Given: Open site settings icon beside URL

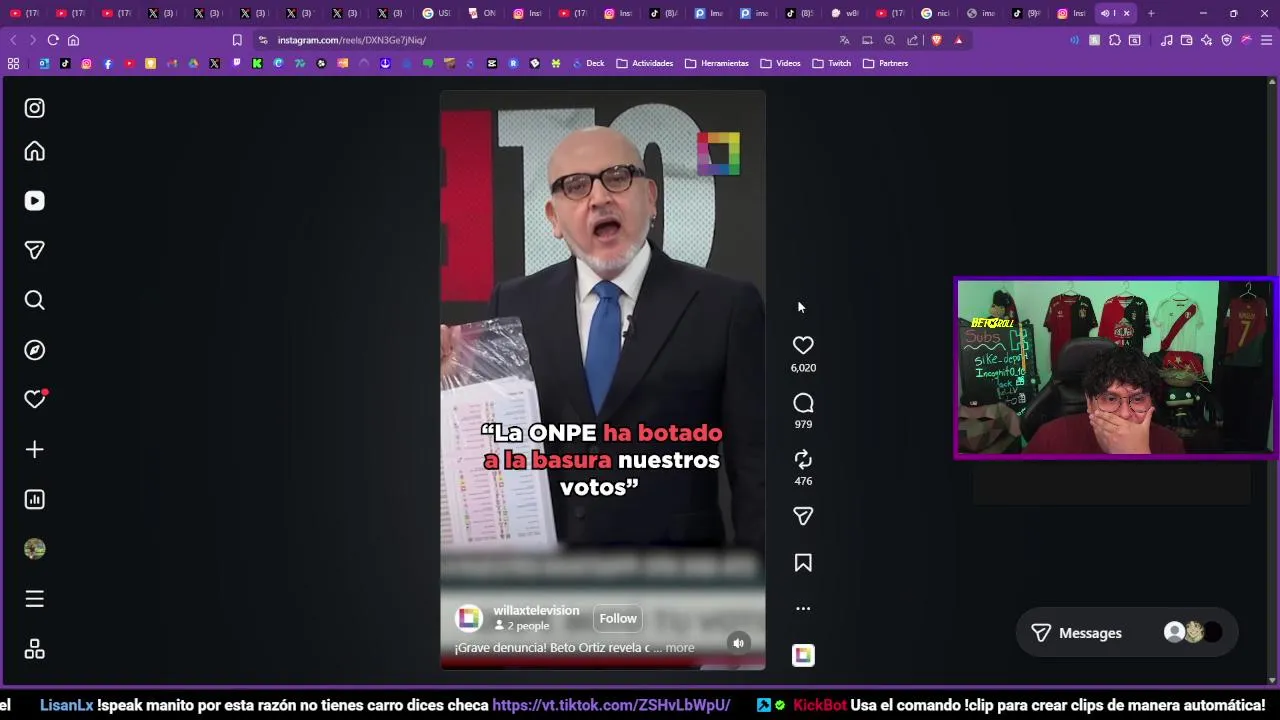Looking at the screenshot, I should pyautogui.click(x=263, y=40).
